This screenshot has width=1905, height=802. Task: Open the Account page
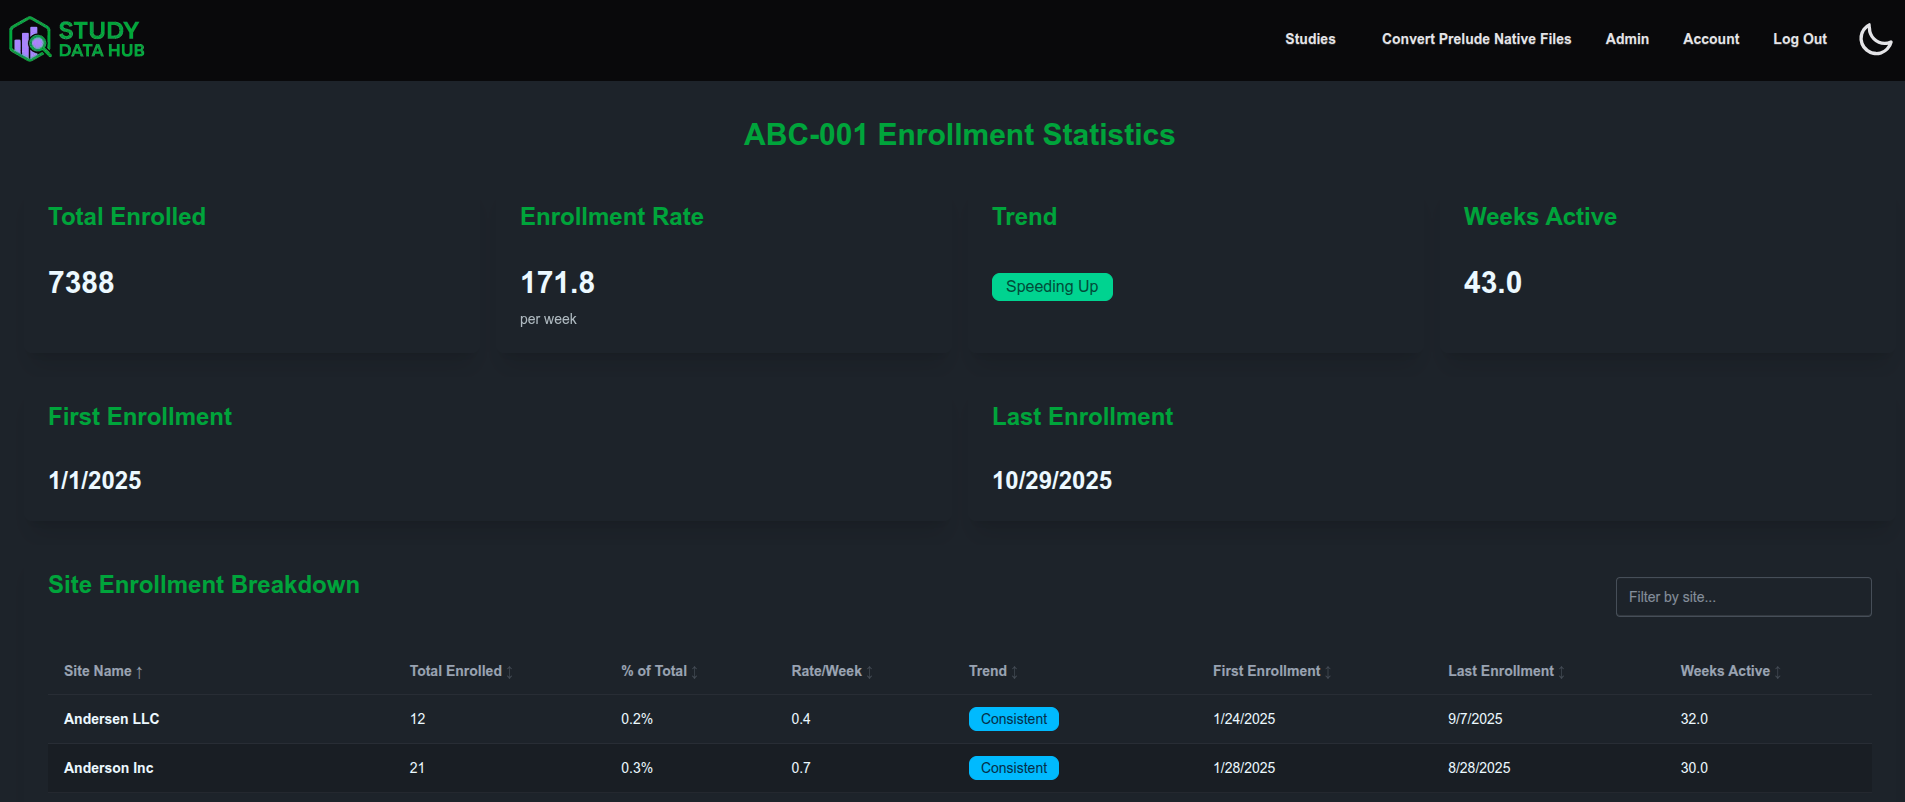pos(1711,39)
